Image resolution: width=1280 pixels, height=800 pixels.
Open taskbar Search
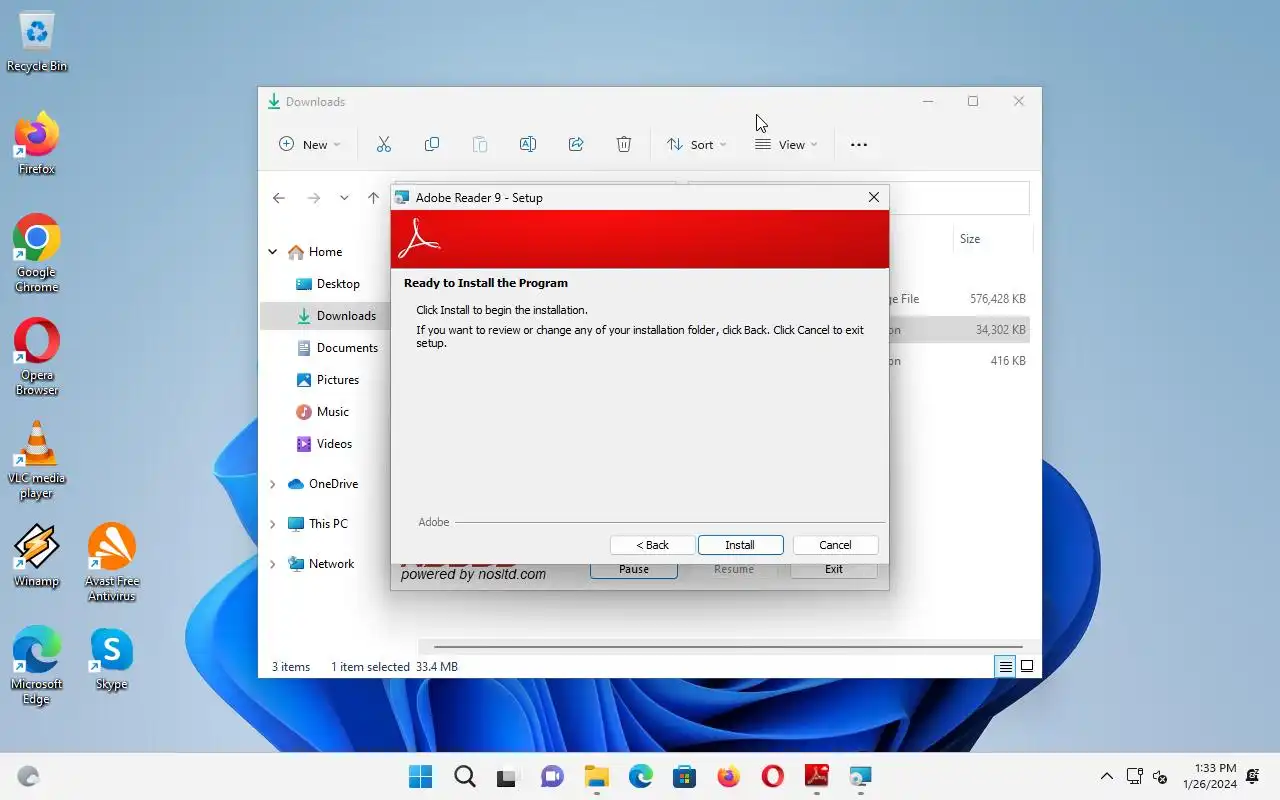(x=465, y=776)
